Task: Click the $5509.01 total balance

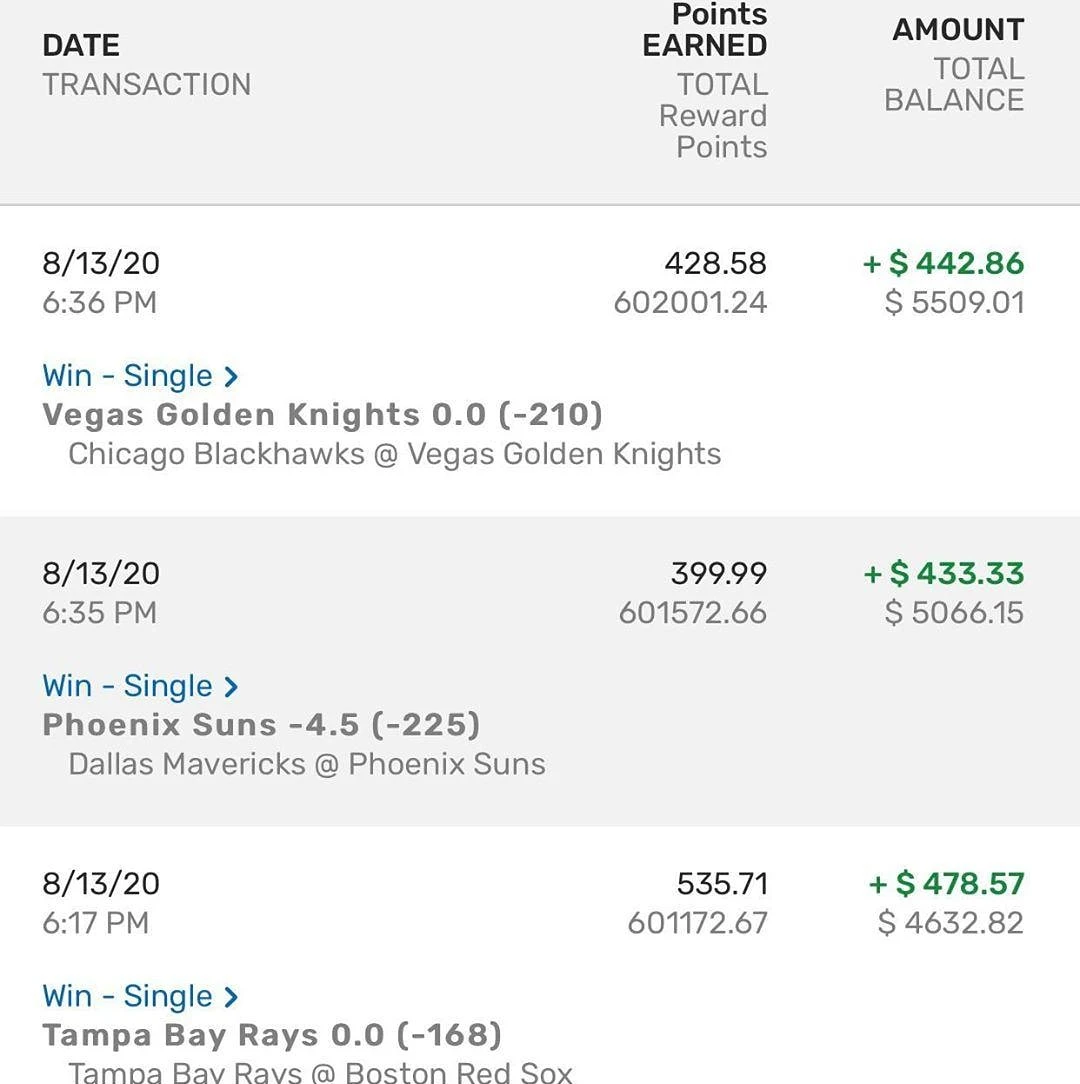Action: 954,303
